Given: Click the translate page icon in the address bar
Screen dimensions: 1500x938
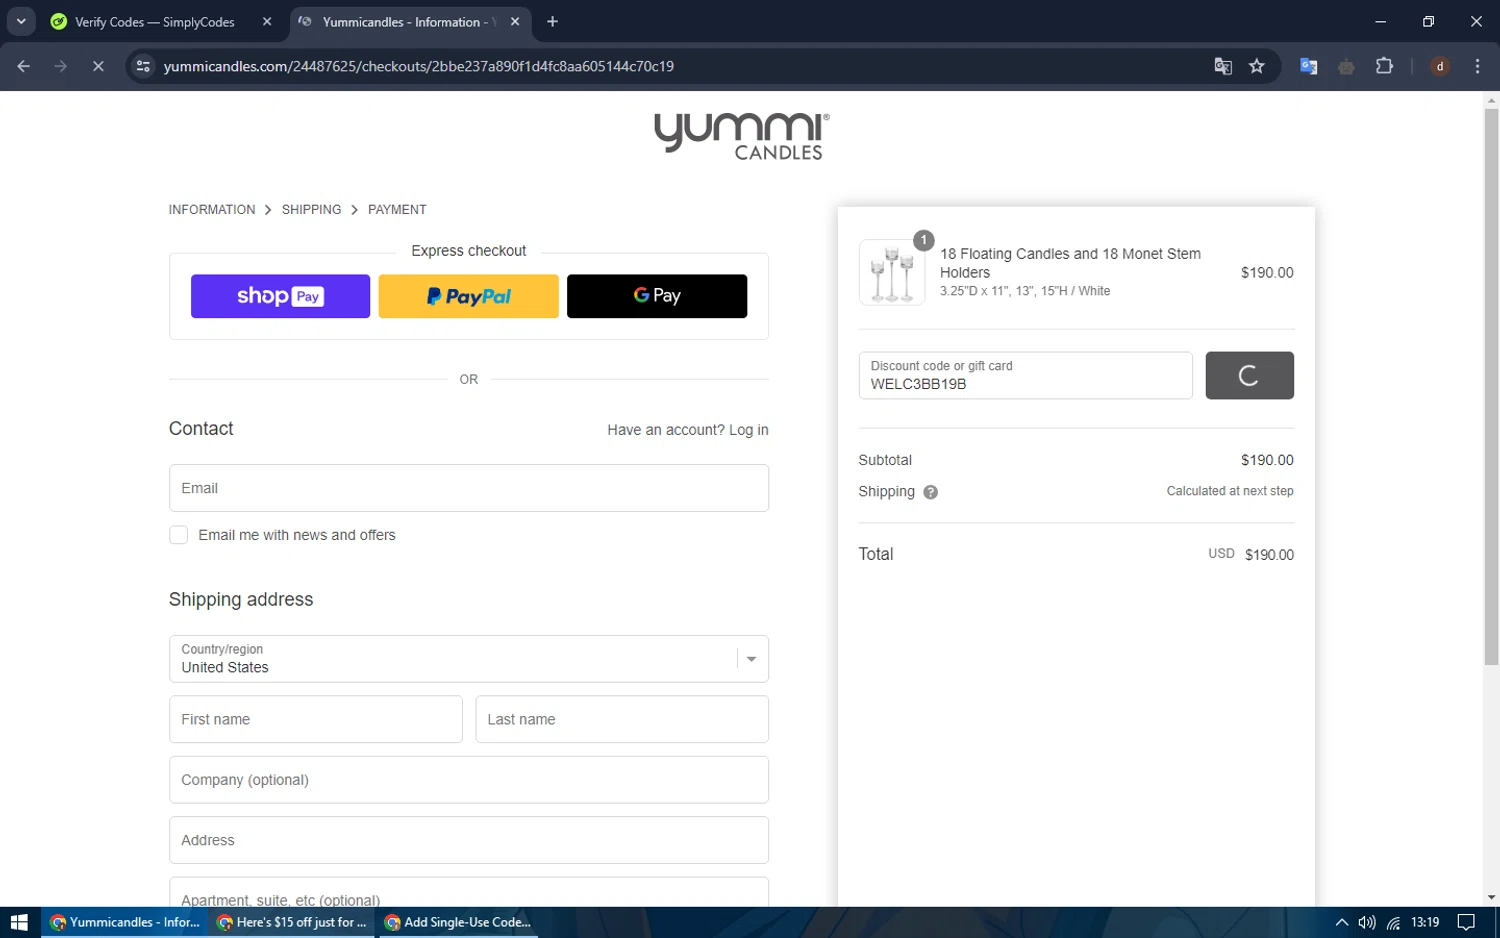Looking at the screenshot, I should pos(1222,66).
